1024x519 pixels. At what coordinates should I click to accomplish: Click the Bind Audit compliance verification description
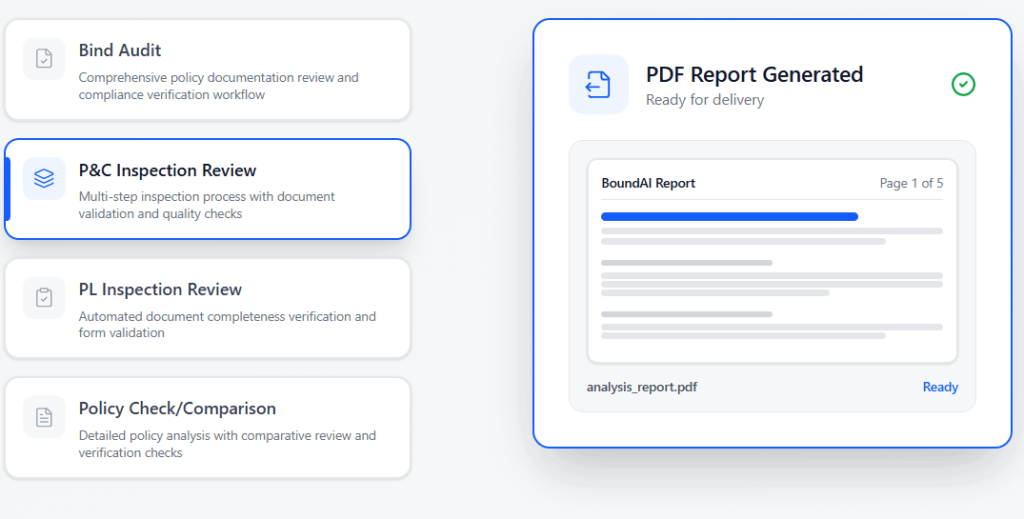click(218, 86)
